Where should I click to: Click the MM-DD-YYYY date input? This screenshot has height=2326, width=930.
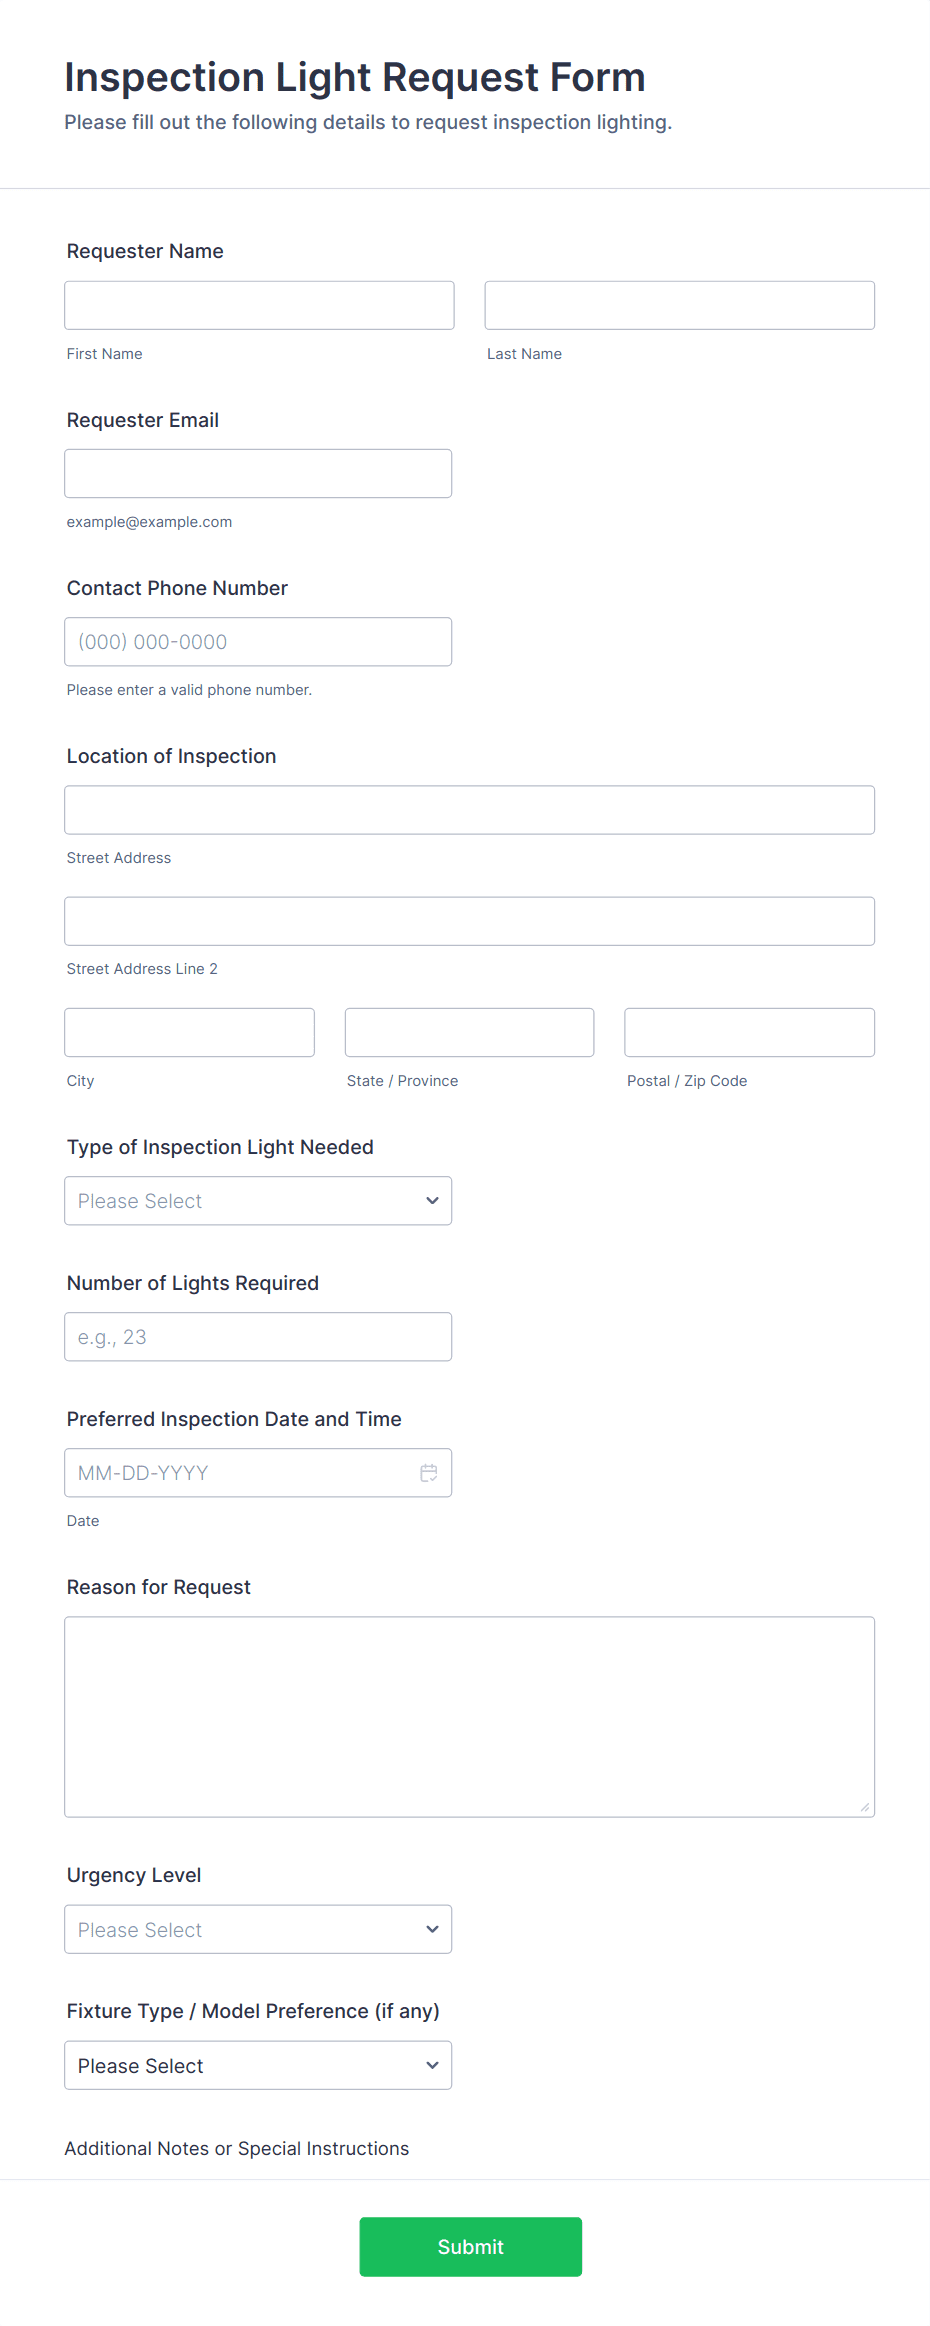[240, 1473]
